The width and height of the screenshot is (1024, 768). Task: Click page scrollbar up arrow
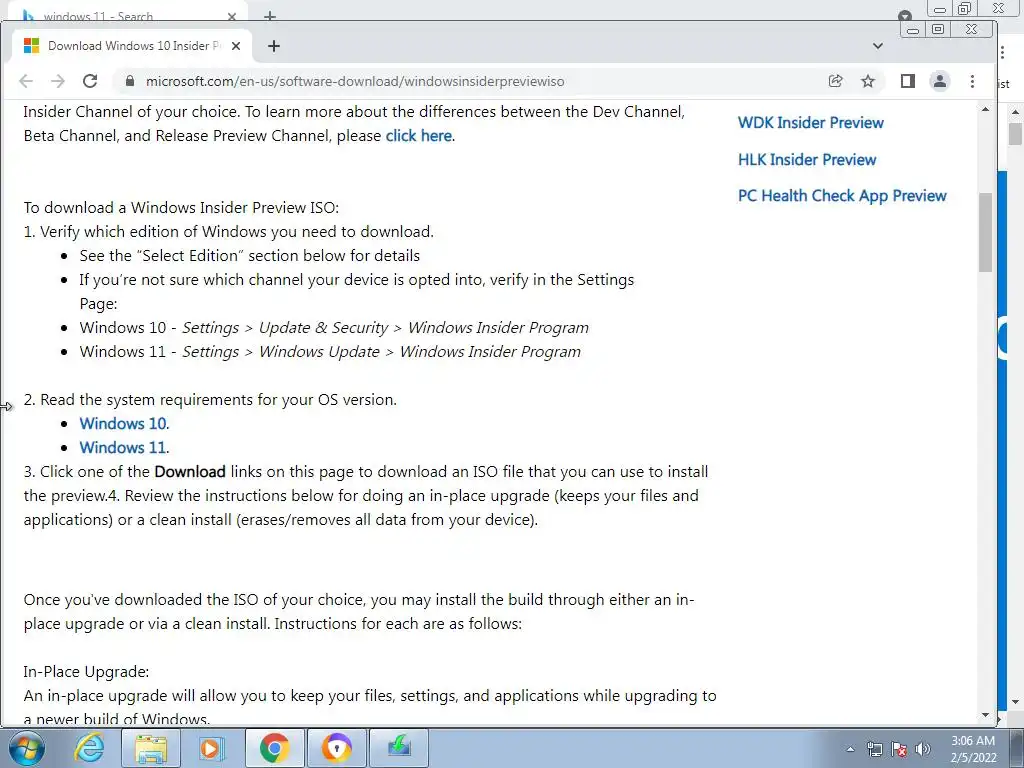click(x=985, y=109)
